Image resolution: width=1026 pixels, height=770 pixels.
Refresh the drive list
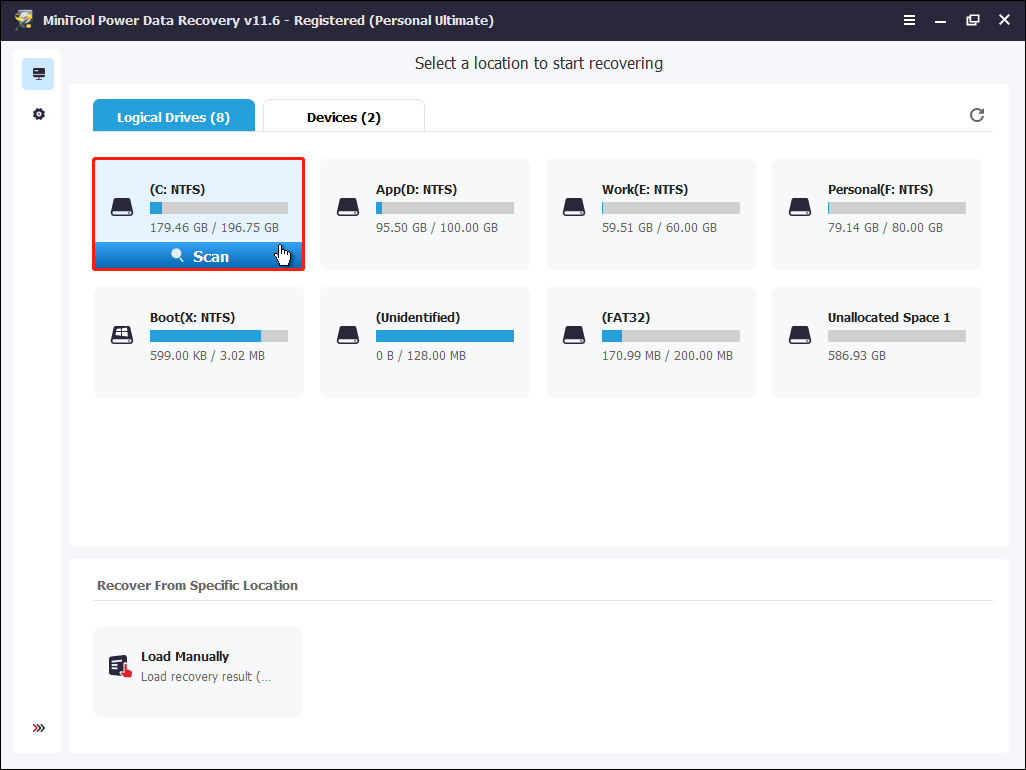click(977, 115)
